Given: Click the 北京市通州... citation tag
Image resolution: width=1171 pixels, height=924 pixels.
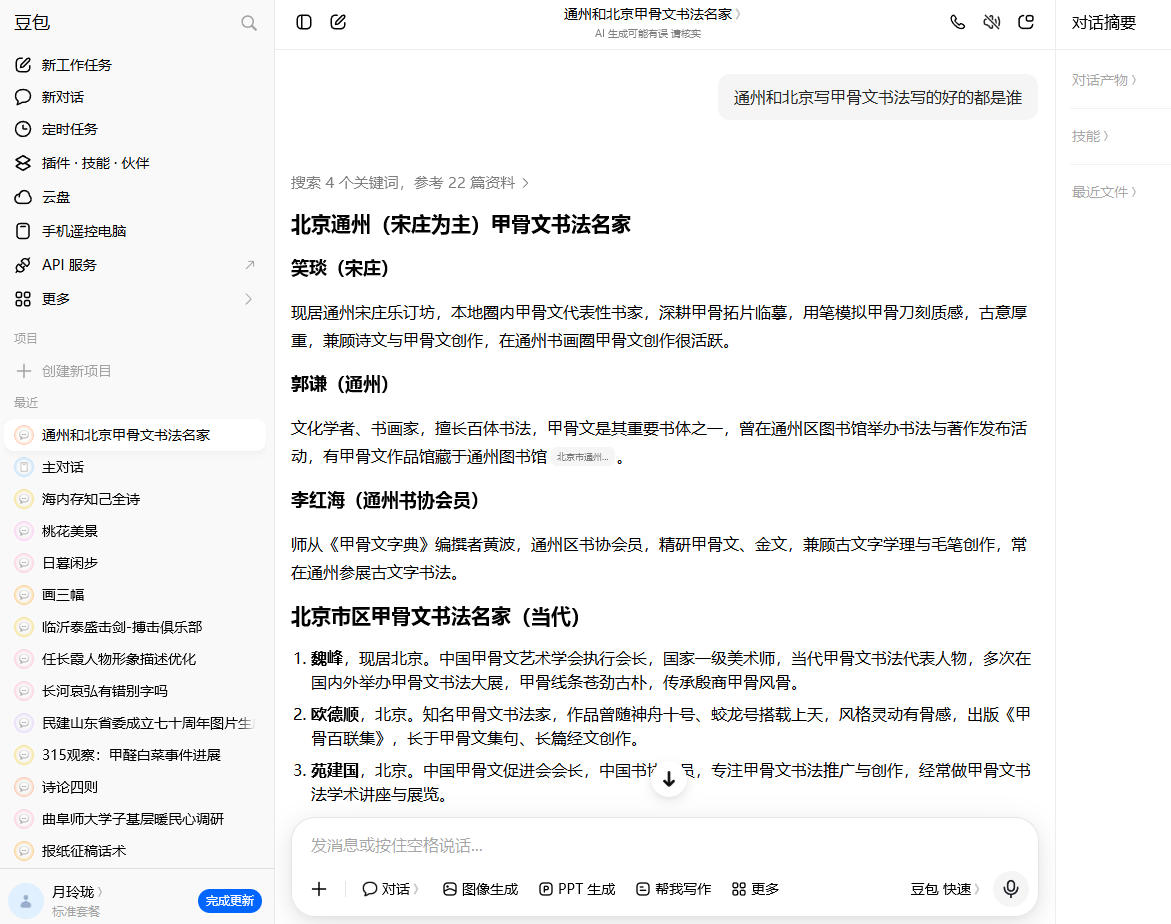Looking at the screenshot, I should (x=583, y=457).
